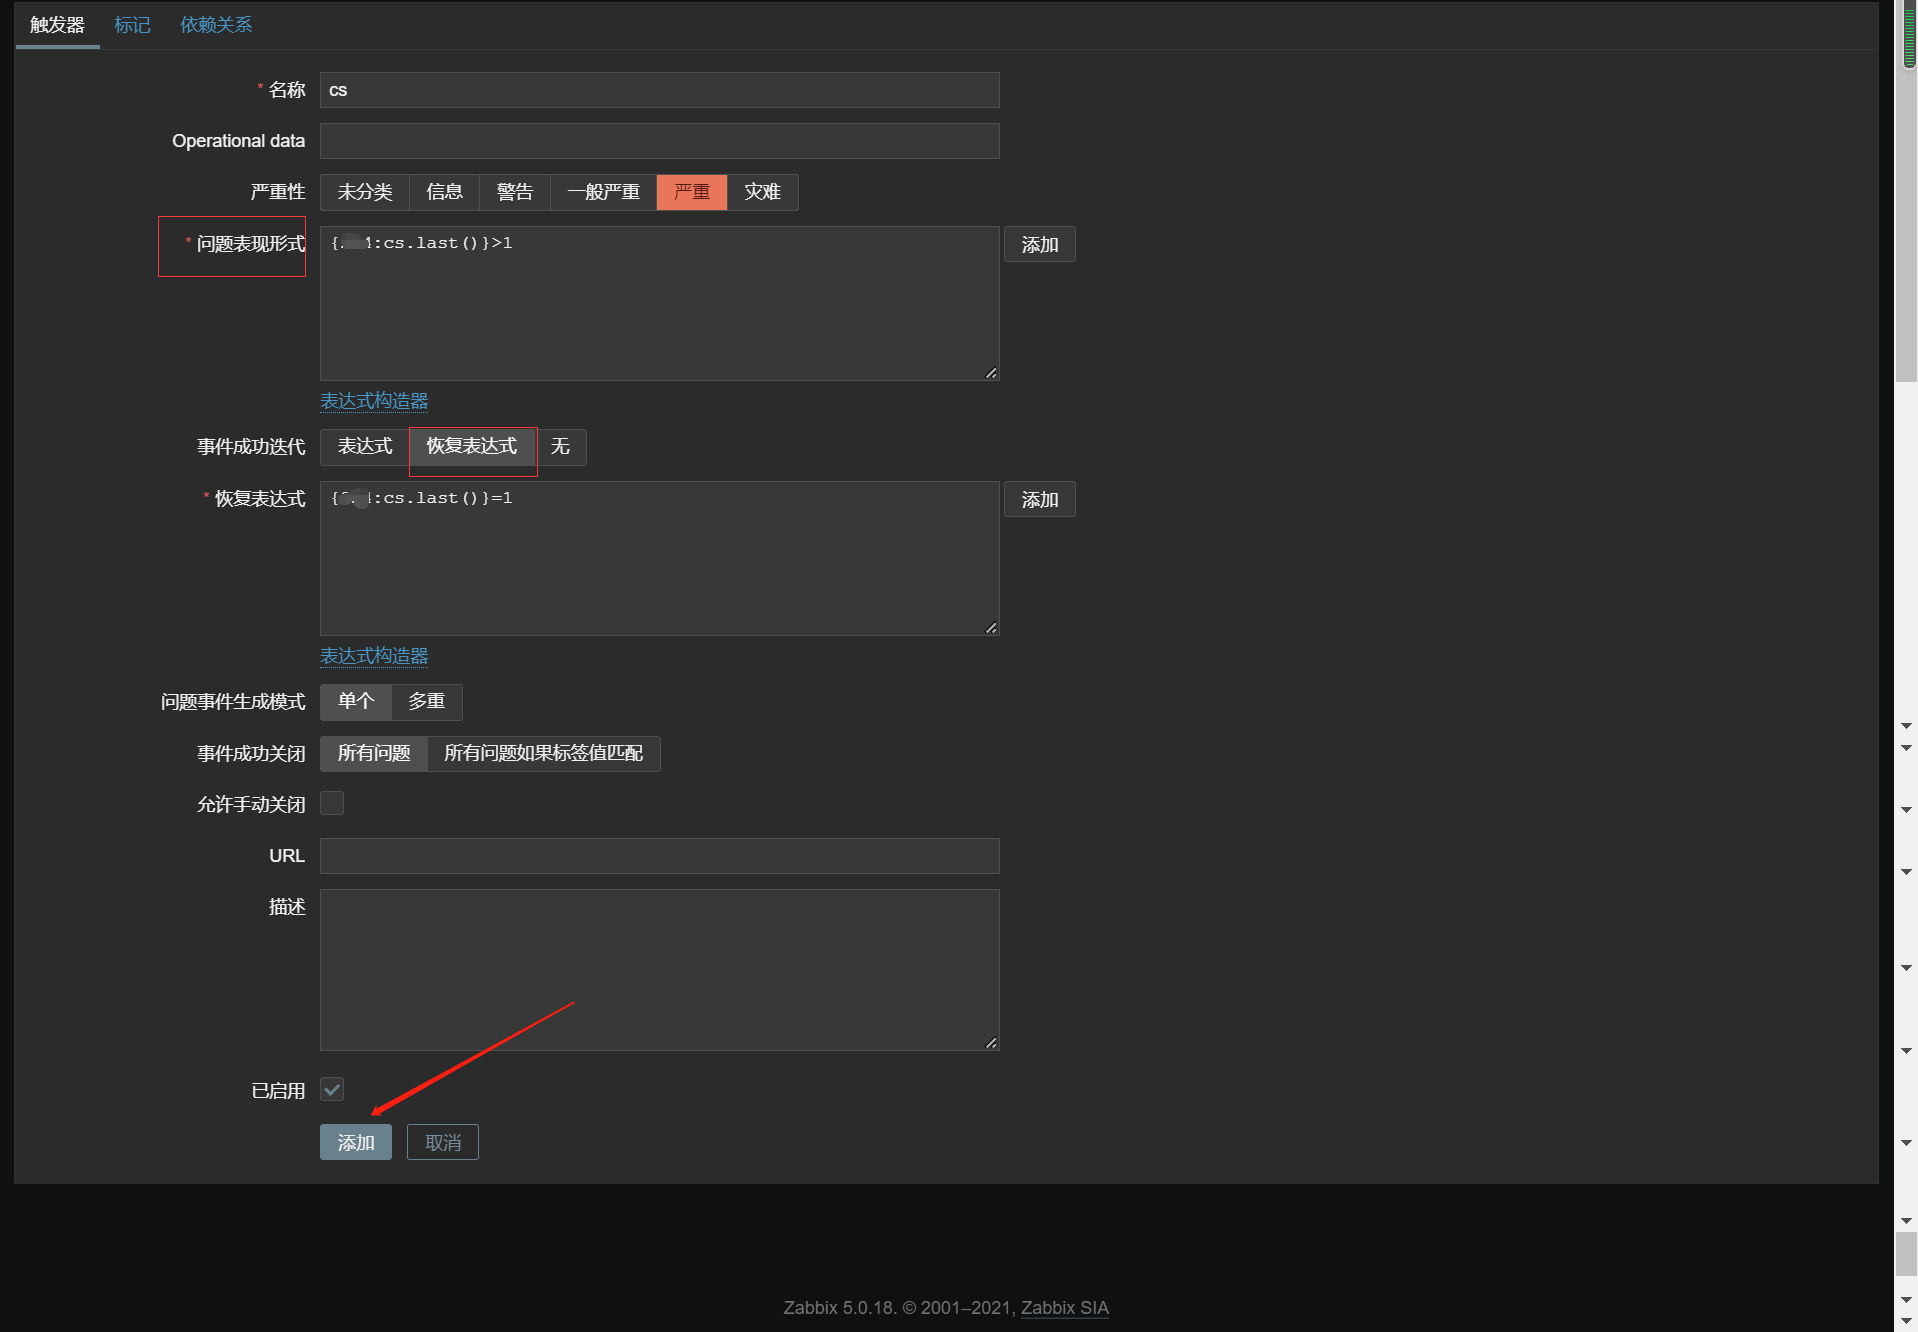
Task: Open the 依赖关系 tab
Action: pos(216,25)
